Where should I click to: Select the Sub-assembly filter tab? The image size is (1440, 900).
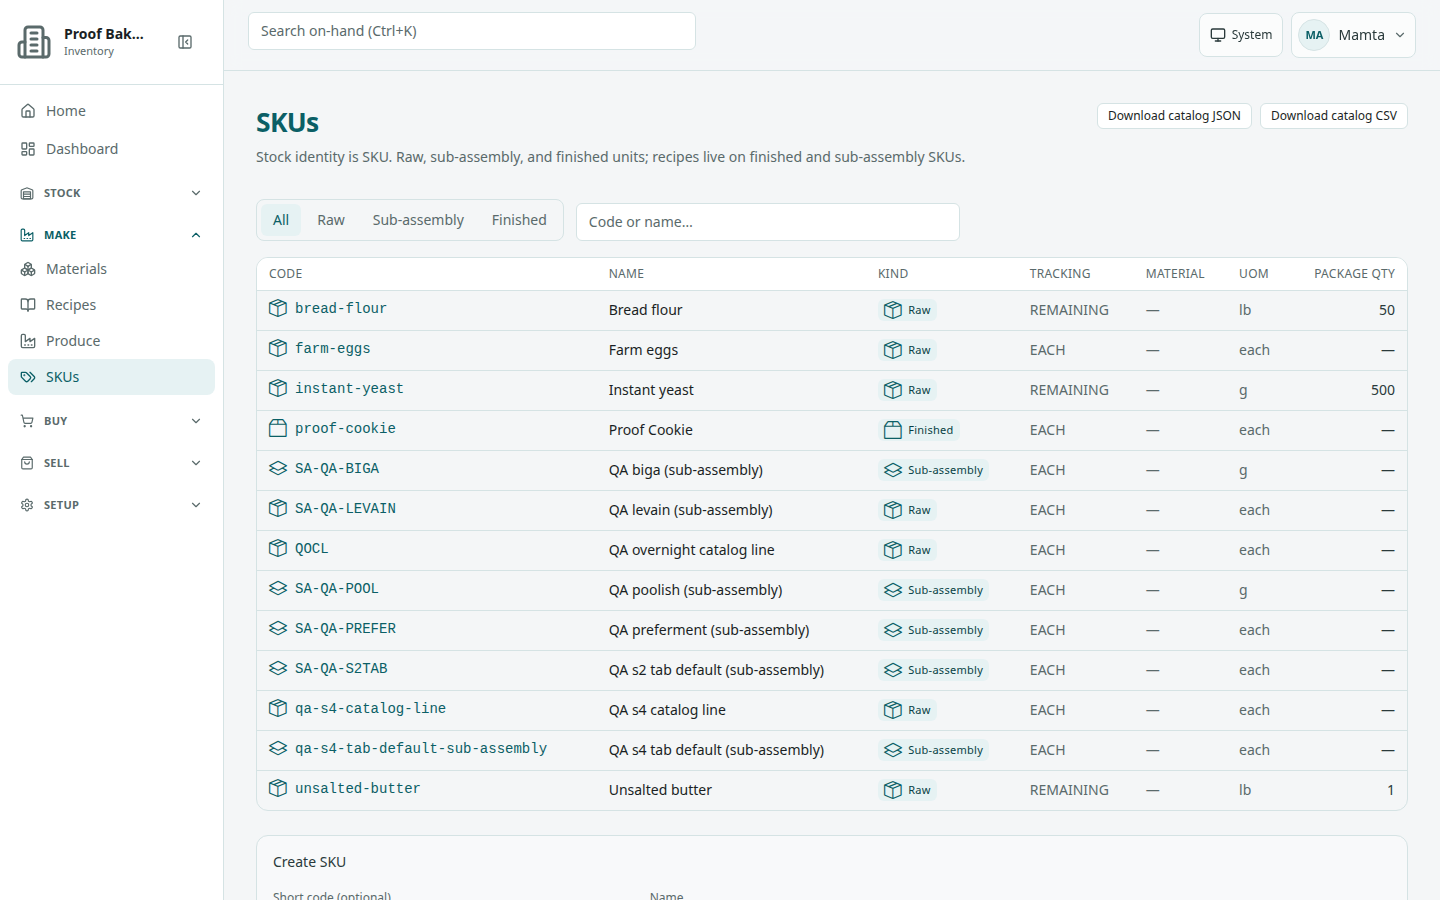(418, 220)
